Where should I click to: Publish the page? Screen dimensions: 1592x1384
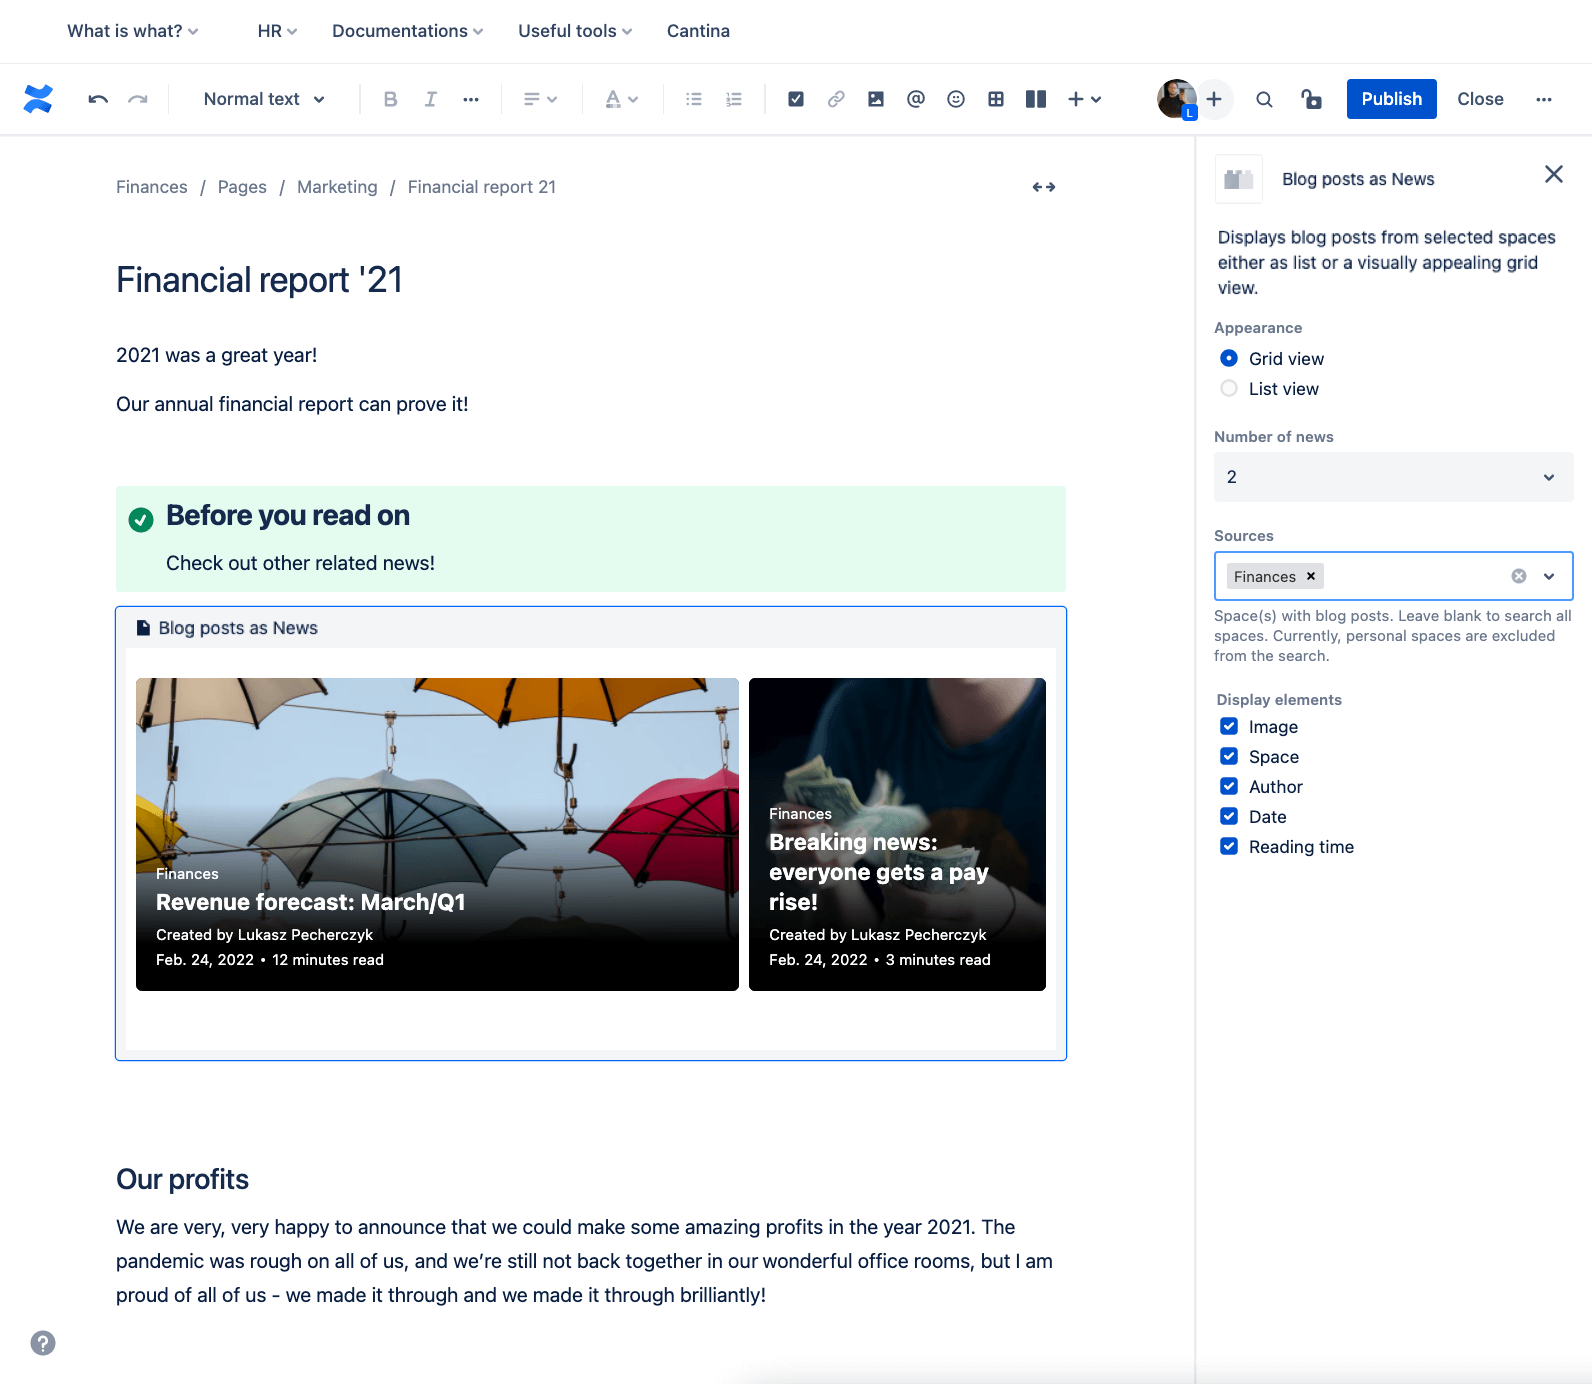[x=1391, y=99]
